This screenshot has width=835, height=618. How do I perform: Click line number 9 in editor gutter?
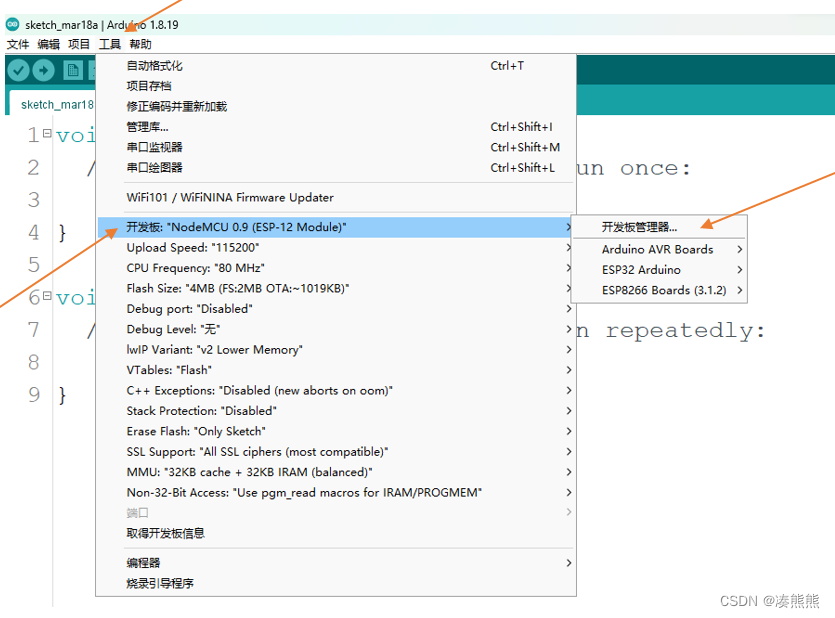point(34,394)
